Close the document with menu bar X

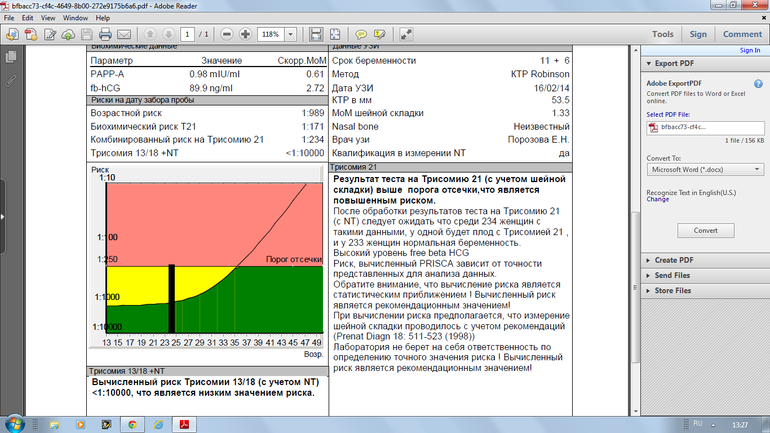click(764, 18)
